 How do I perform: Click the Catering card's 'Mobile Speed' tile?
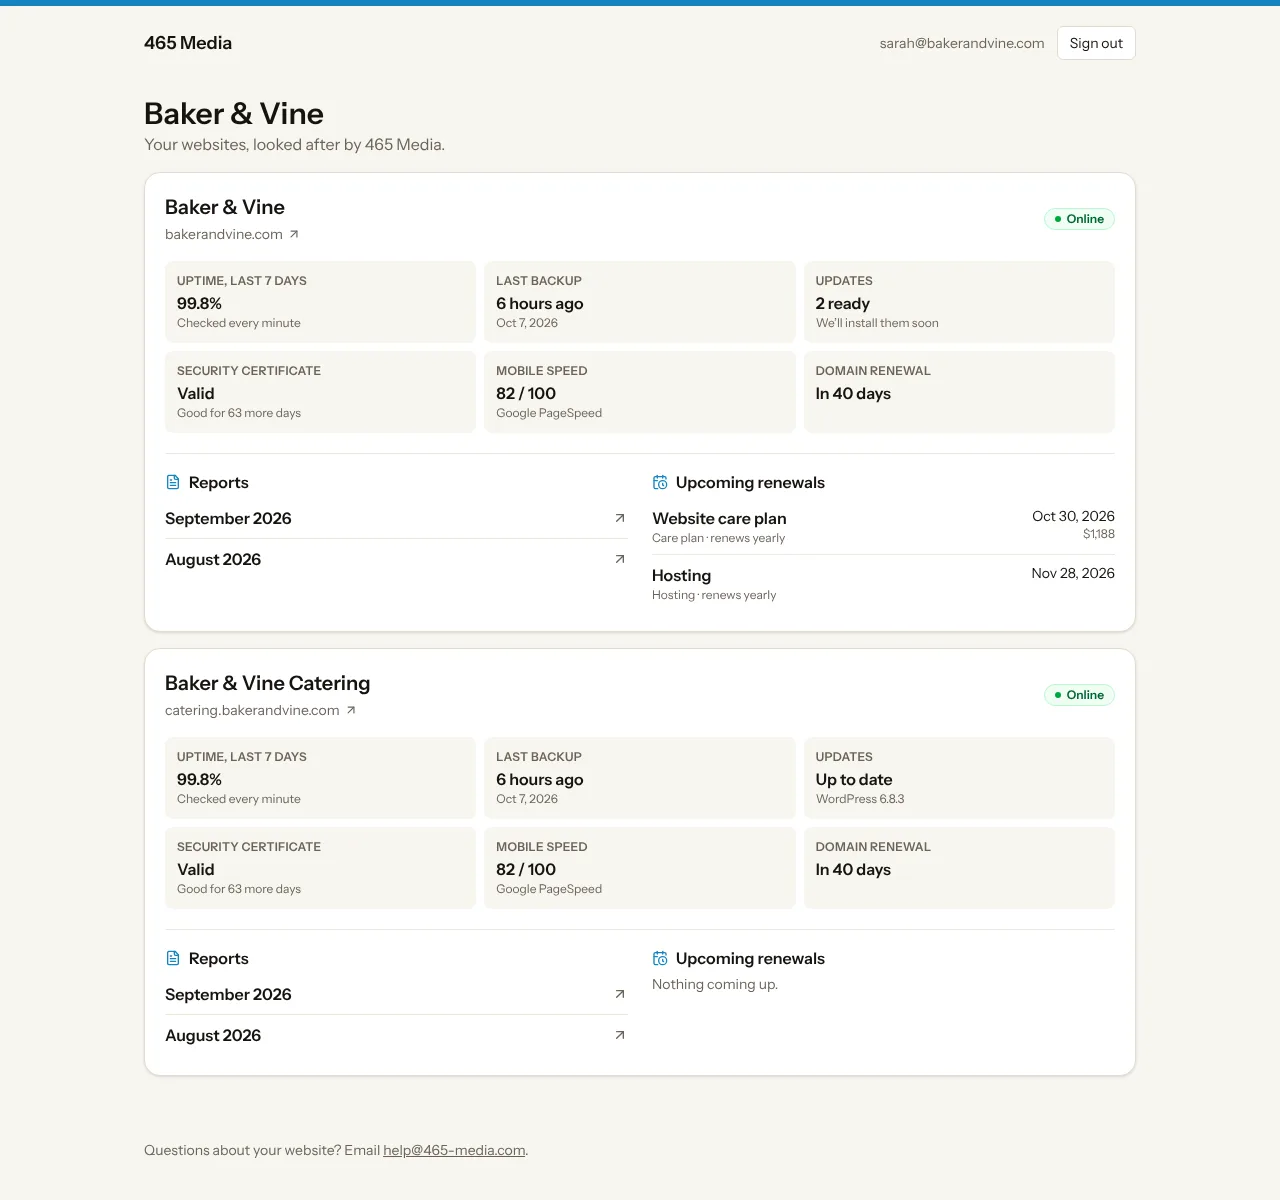pos(640,868)
